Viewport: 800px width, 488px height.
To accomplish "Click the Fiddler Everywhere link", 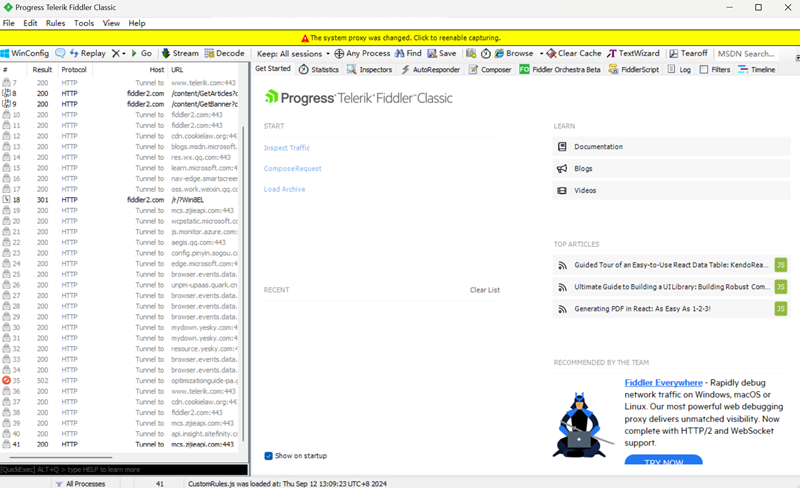I will (x=663, y=382).
